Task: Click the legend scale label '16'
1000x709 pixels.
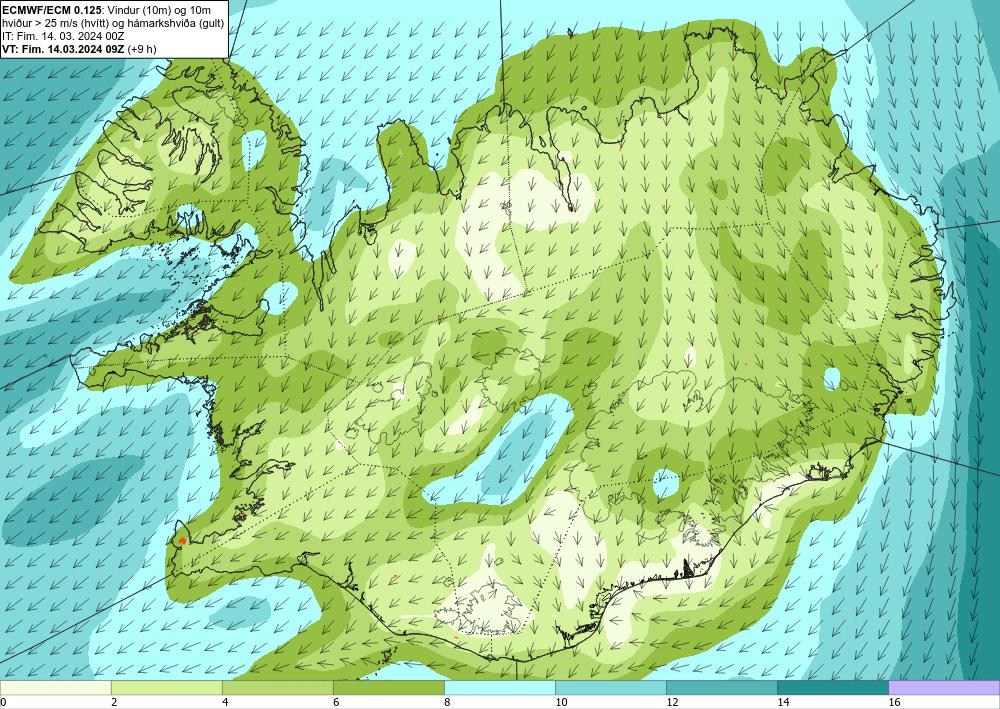Action: [894, 702]
